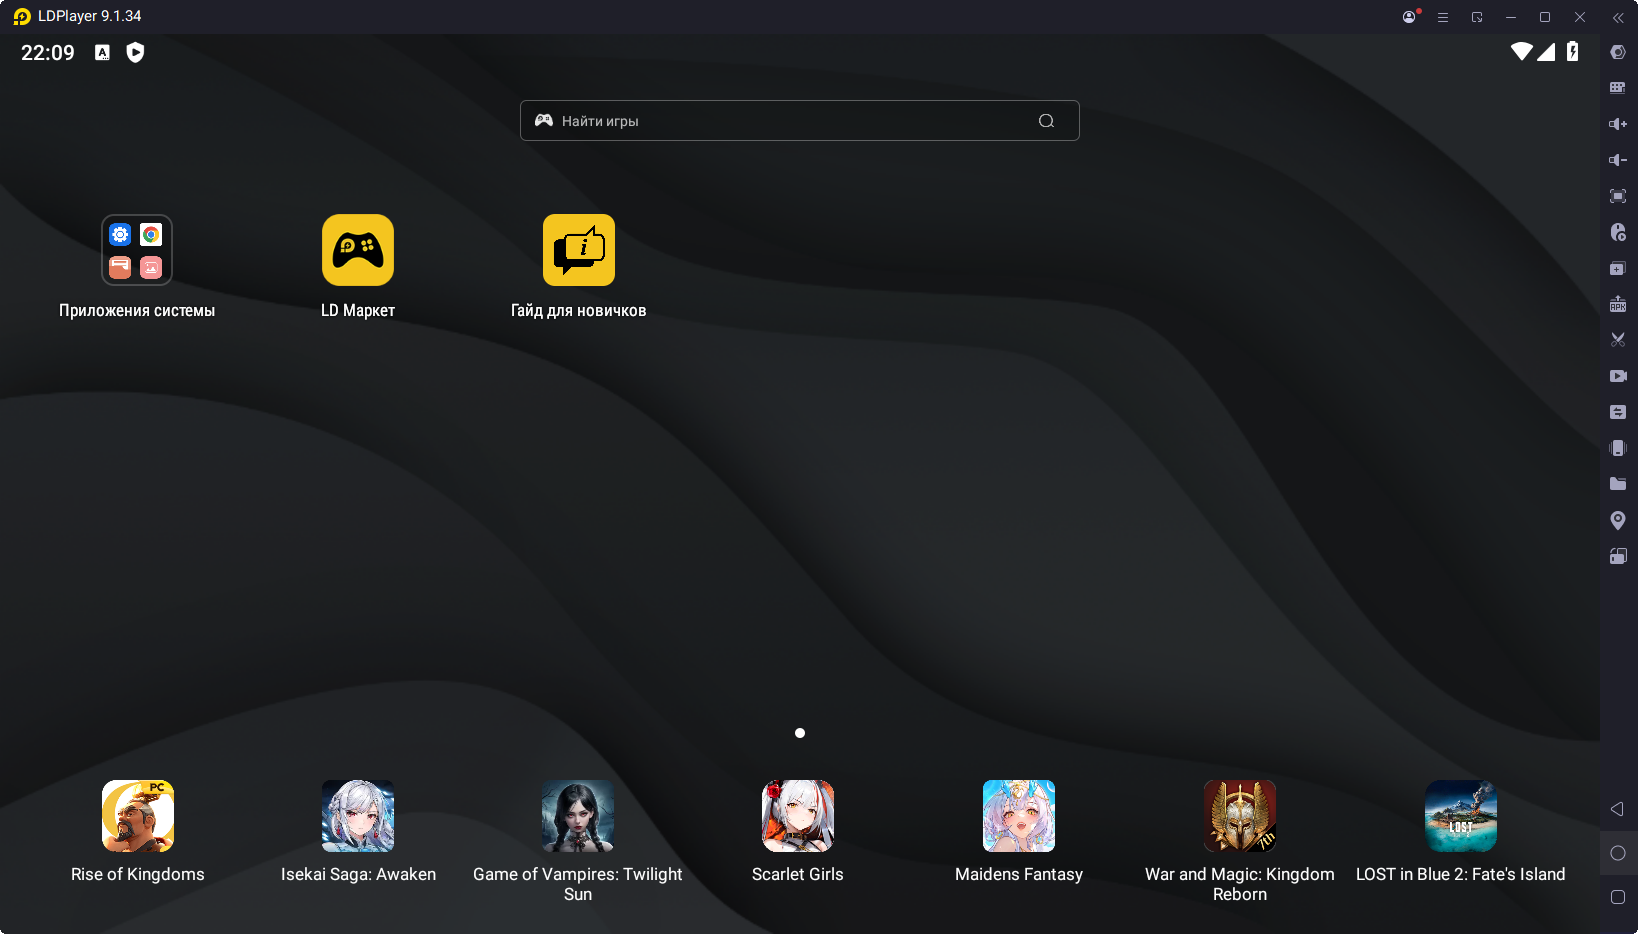Launch Rise of Kingdoms

(138, 816)
